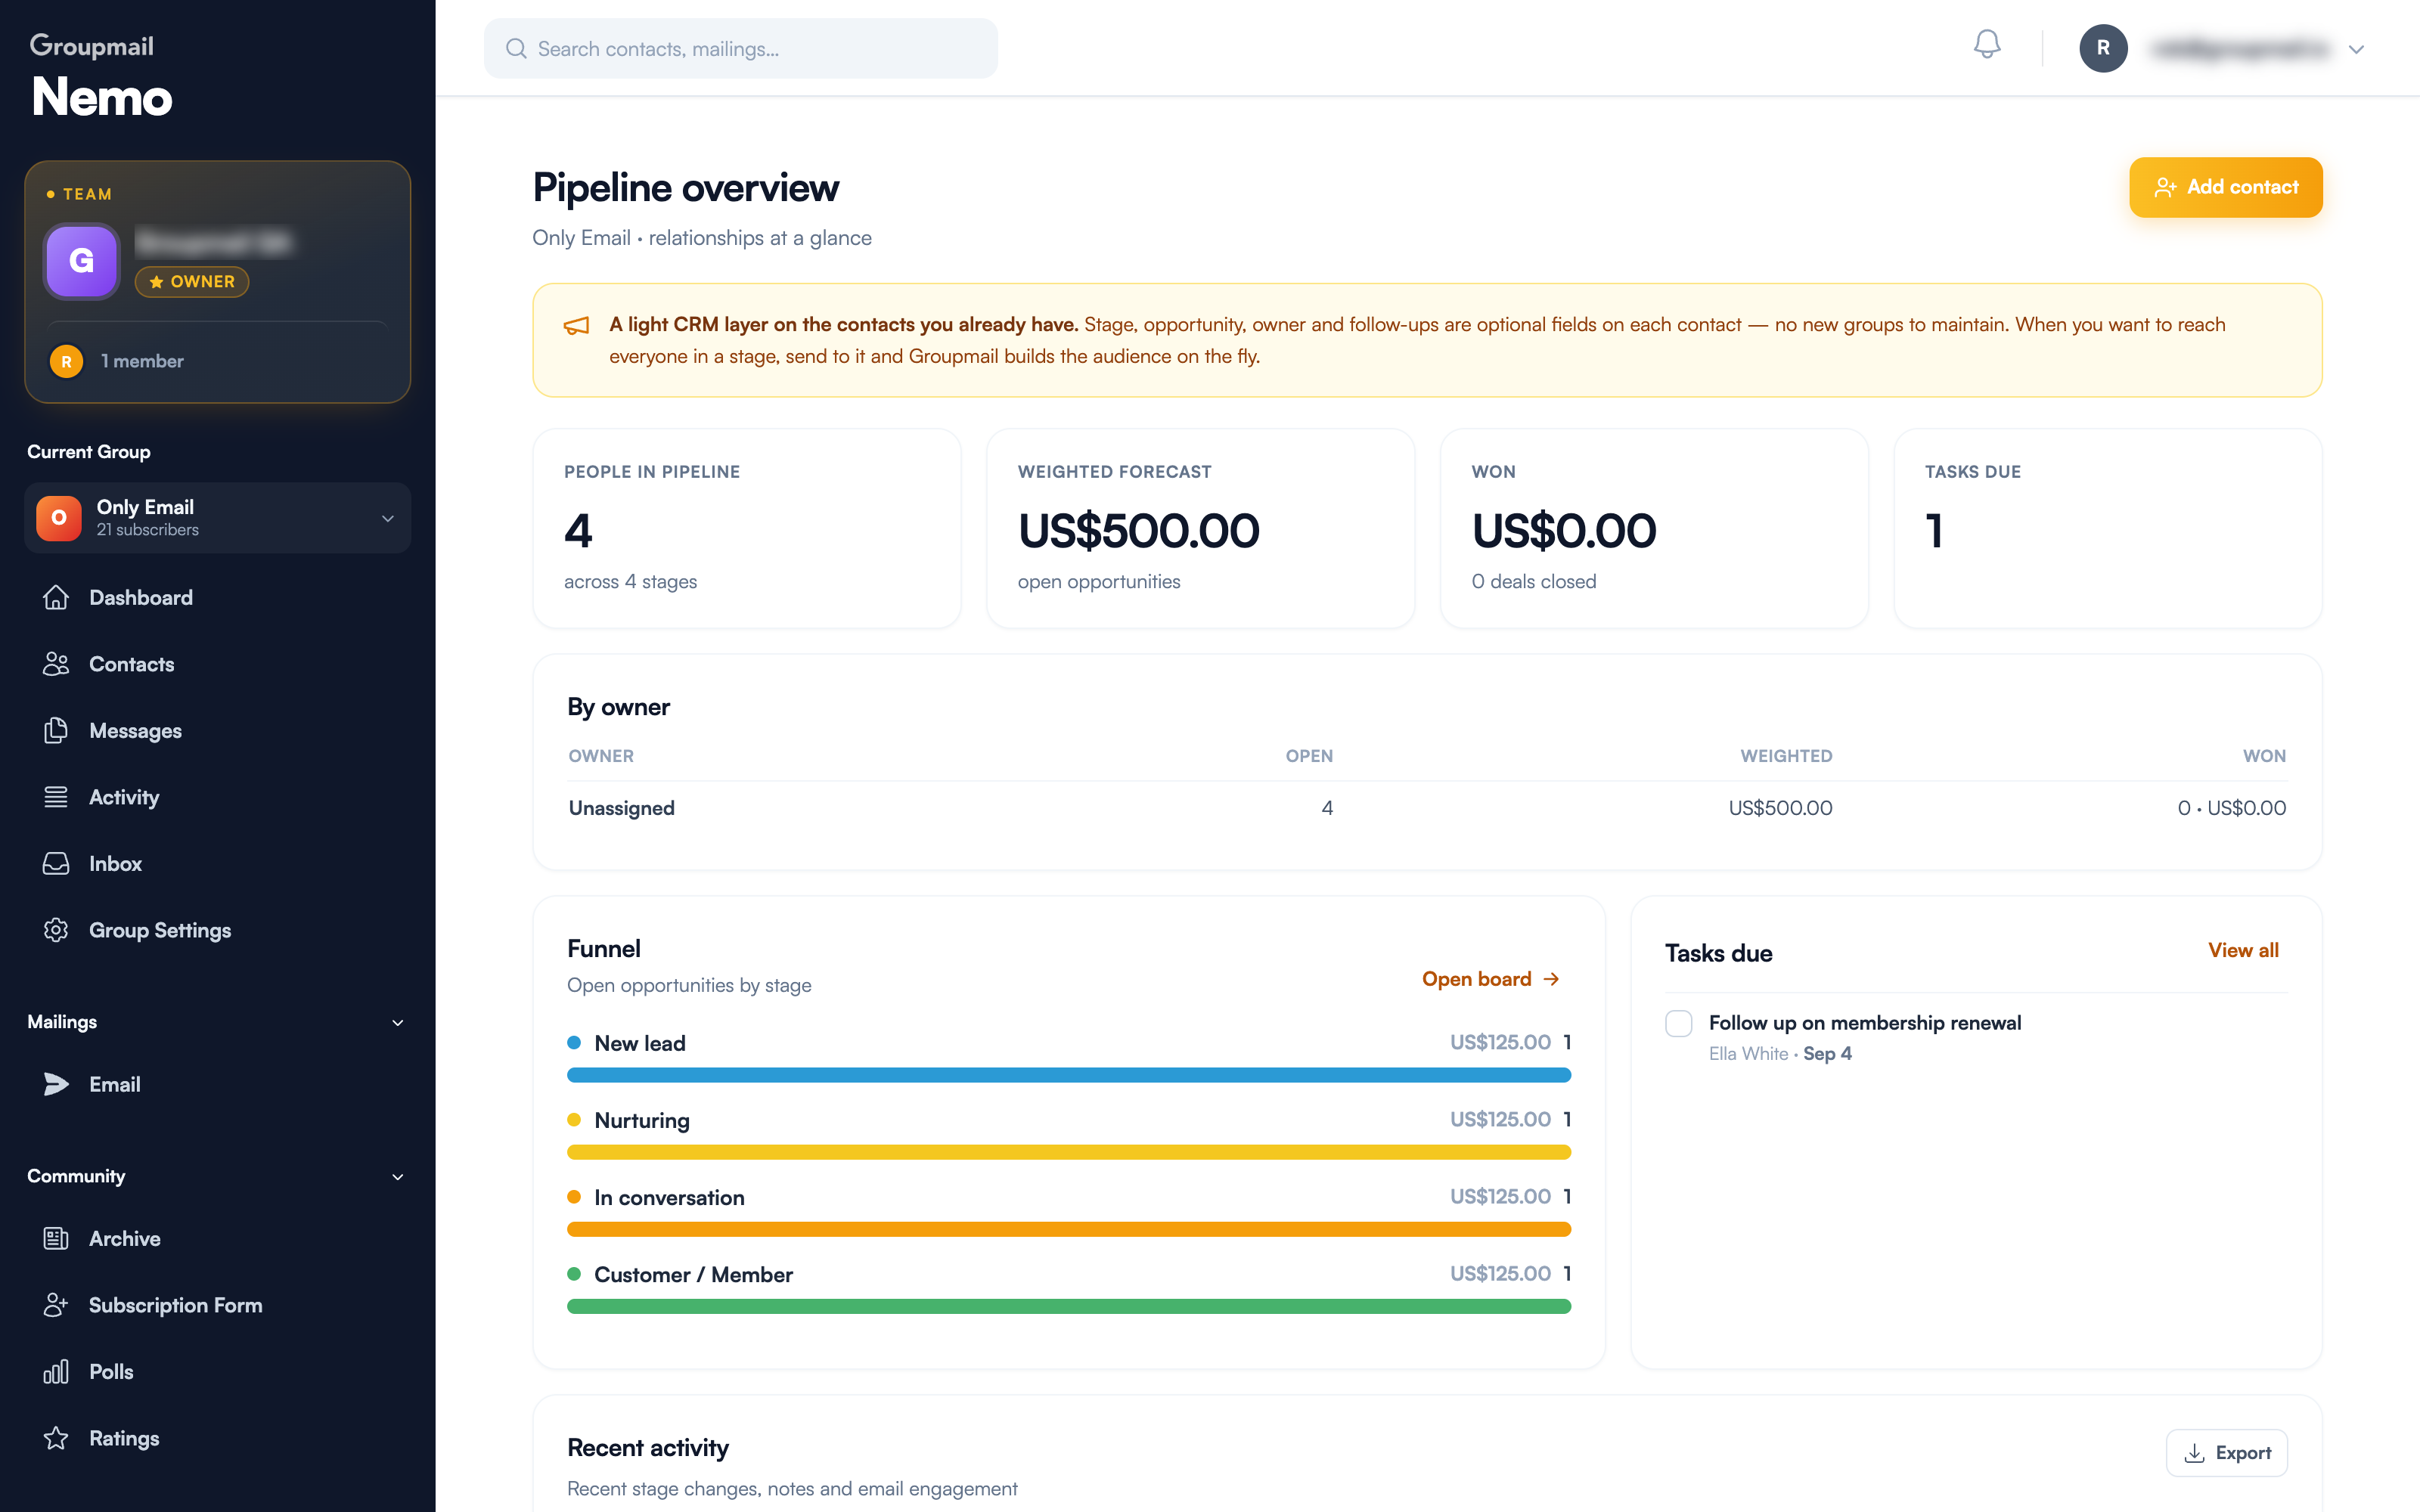
Task: Check off Follow up on membership renewal
Action: pyautogui.click(x=1679, y=1023)
